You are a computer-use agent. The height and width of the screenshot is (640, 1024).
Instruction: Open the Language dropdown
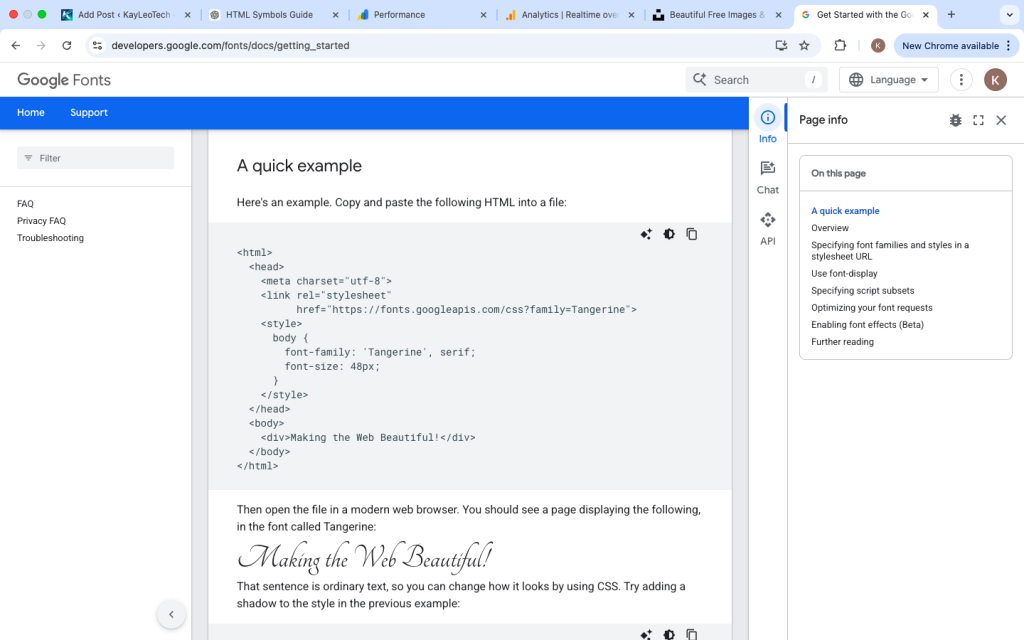(x=889, y=80)
